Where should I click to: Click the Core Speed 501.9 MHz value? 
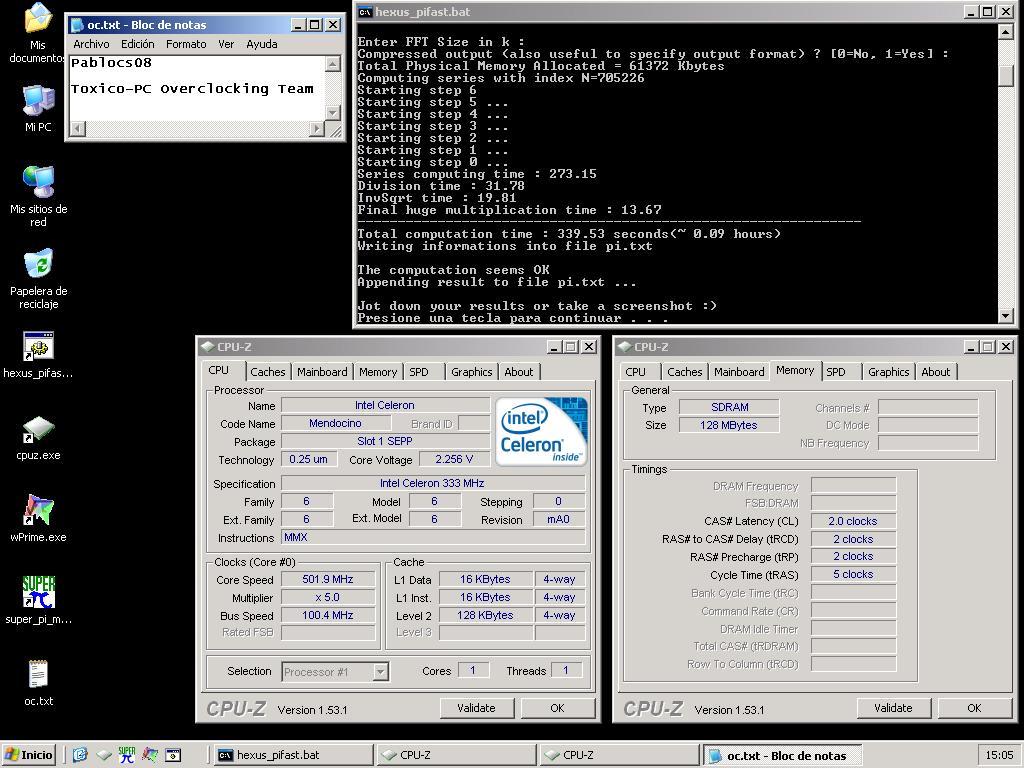(x=328, y=579)
